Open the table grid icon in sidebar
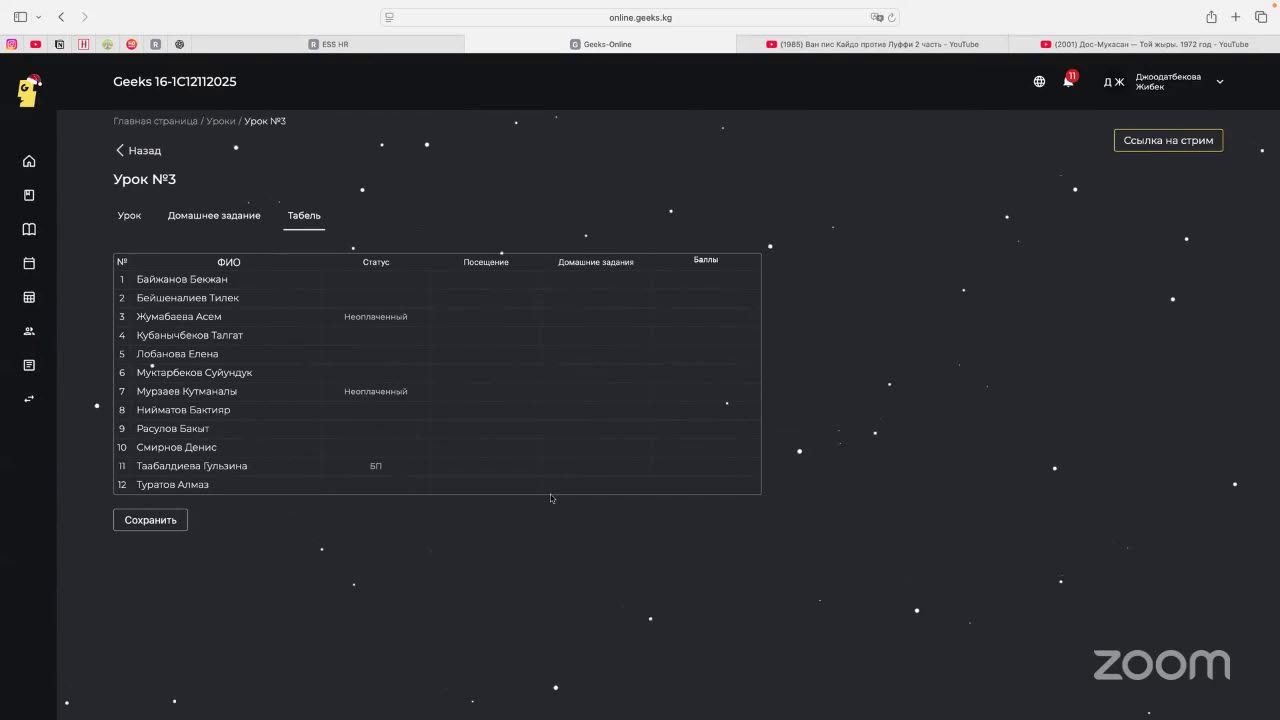This screenshot has width=1280, height=720. pyautogui.click(x=29, y=297)
